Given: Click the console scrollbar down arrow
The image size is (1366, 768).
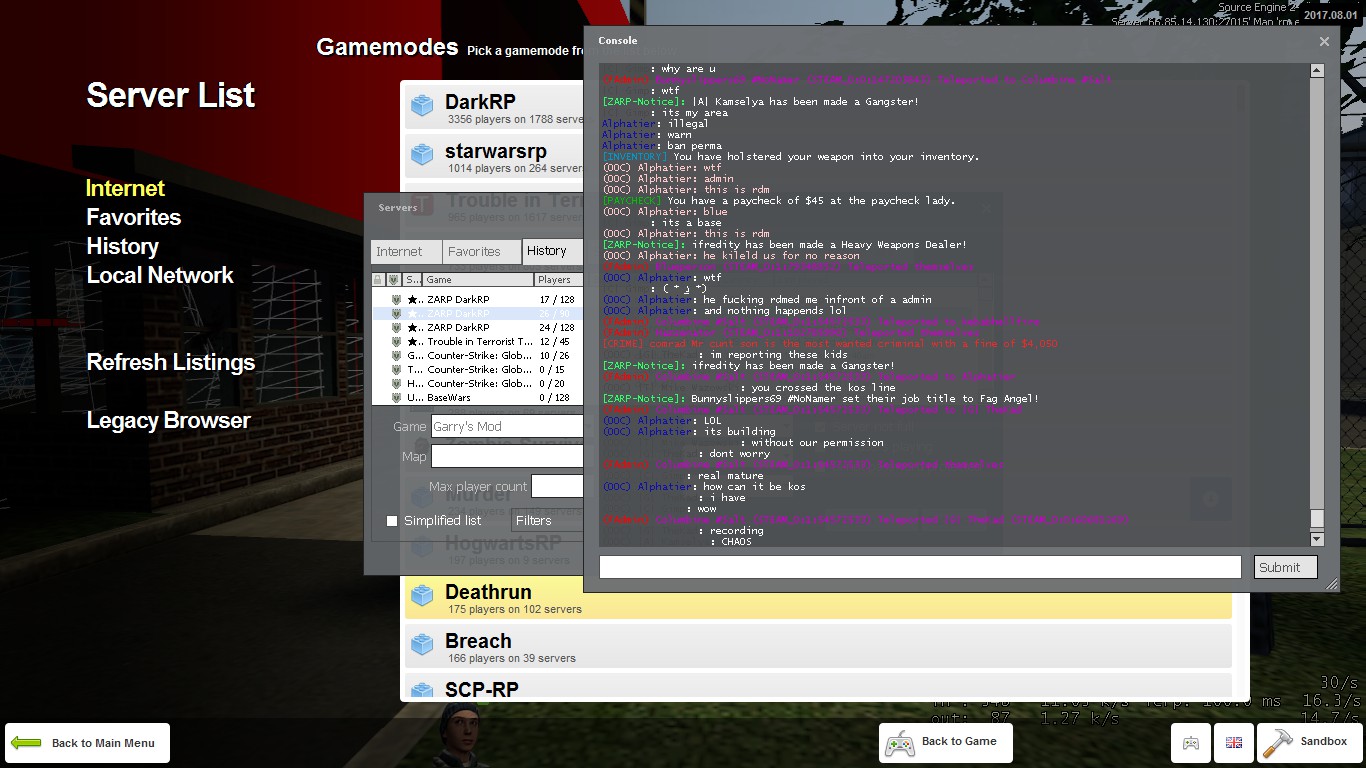Looking at the screenshot, I should [x=1317, y=539].
